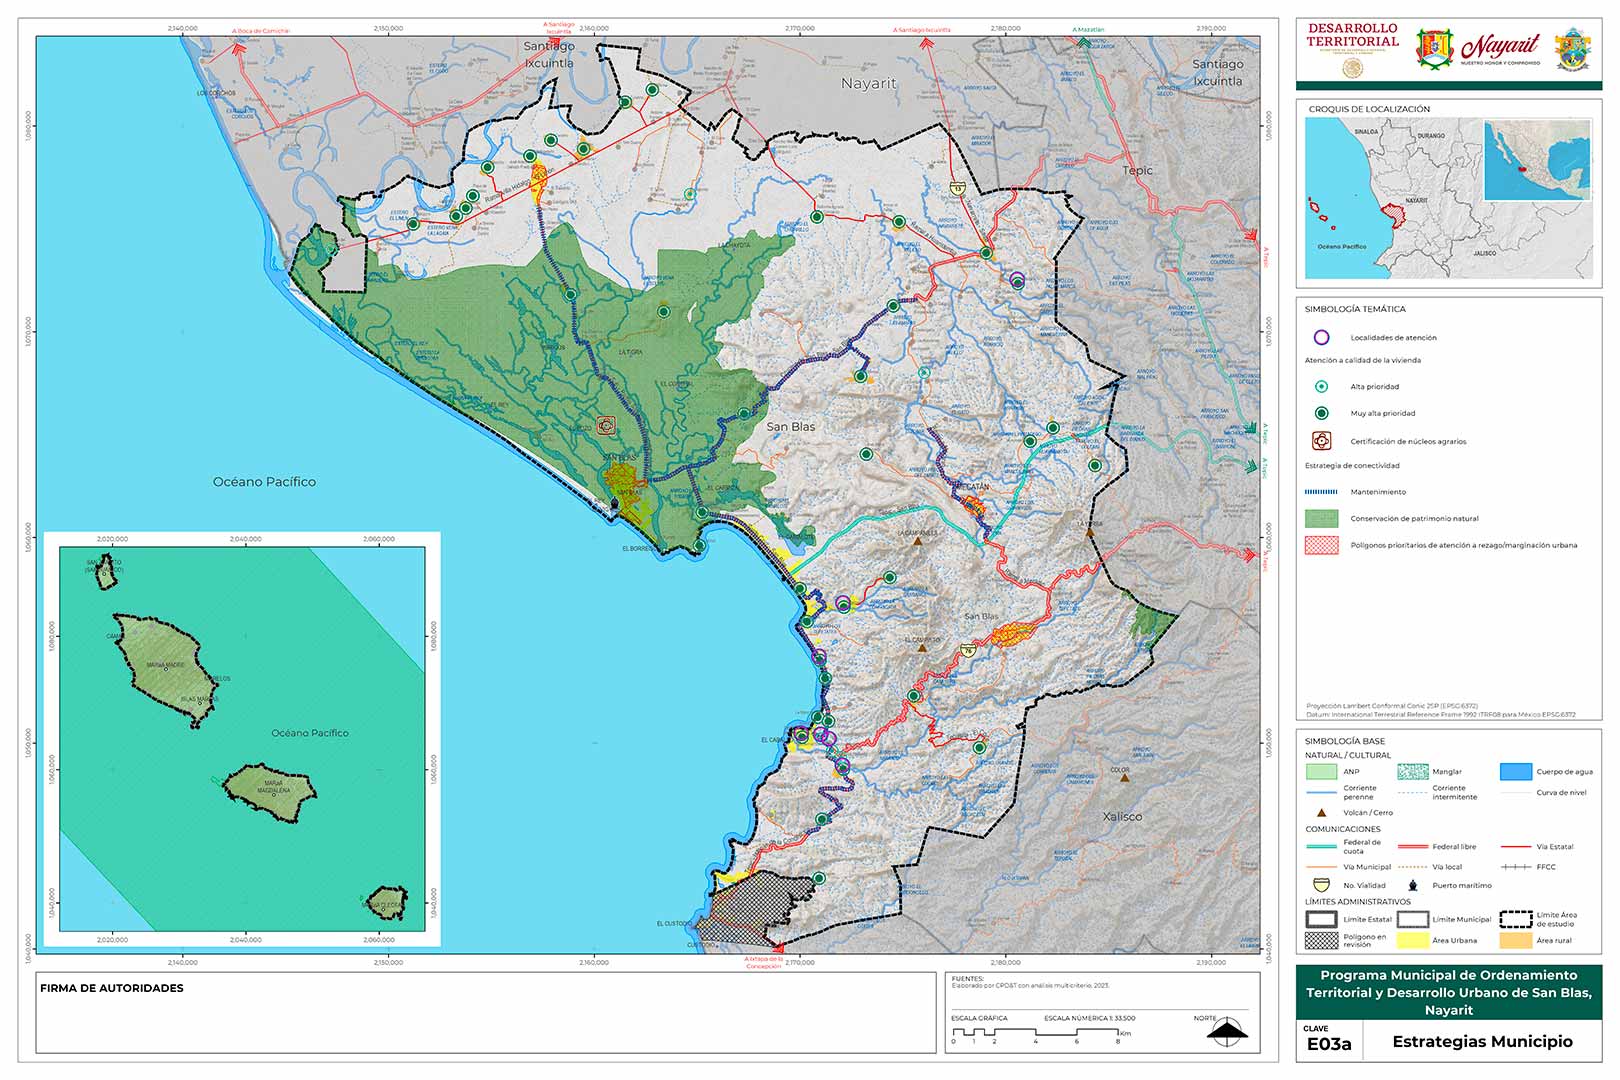Click the Desarrollo Territorial logo
The image size is (1620, 1080).
click(1352, 48)
